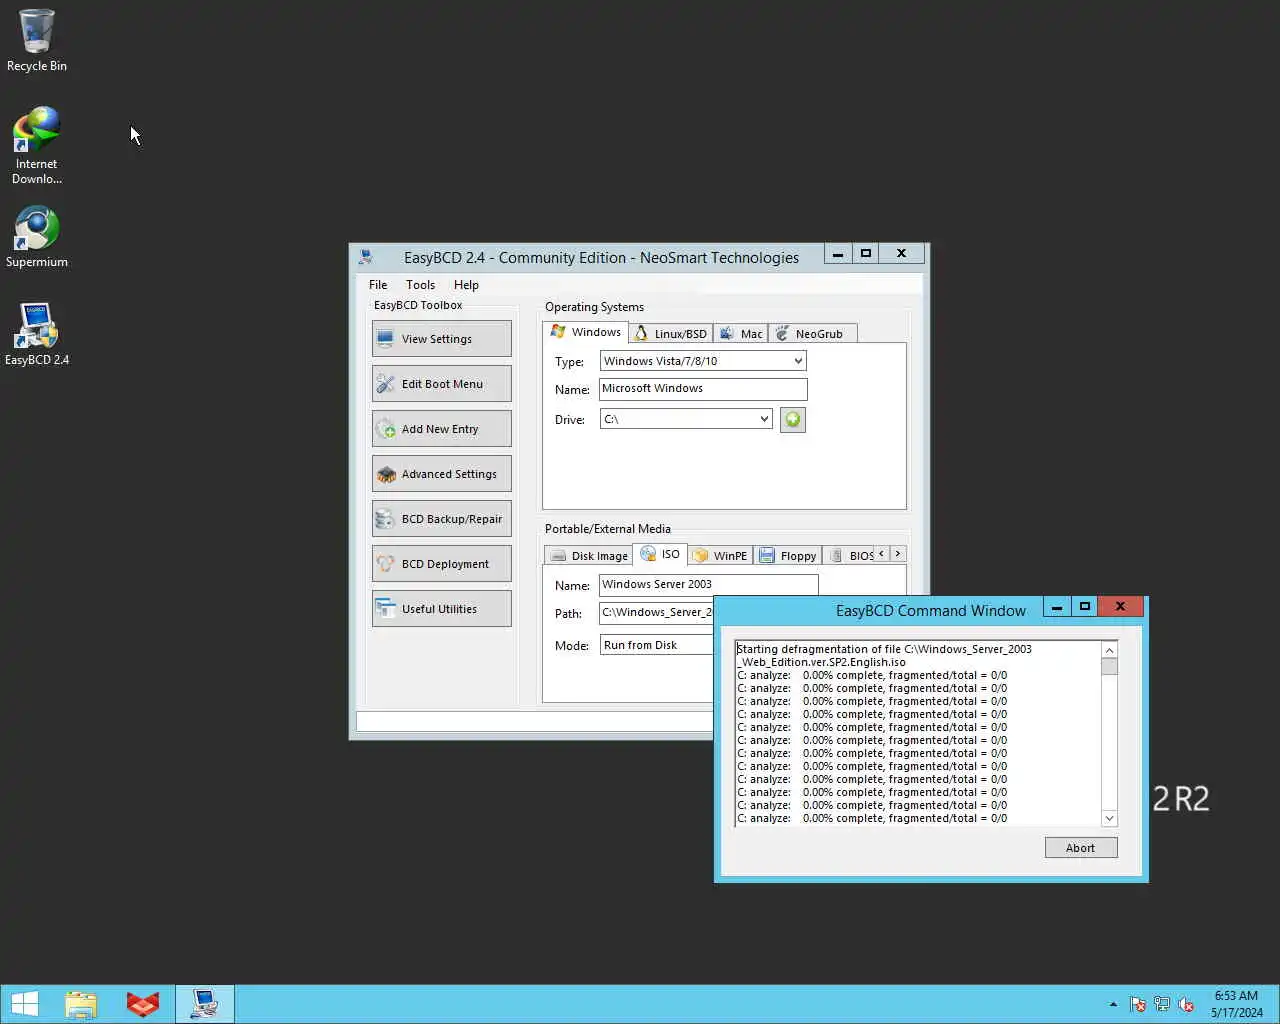Maximize the EasyBCD Command Window
This screenshot has height=1024, width=1280.
pyautogui.click(x=1084, y=607)
